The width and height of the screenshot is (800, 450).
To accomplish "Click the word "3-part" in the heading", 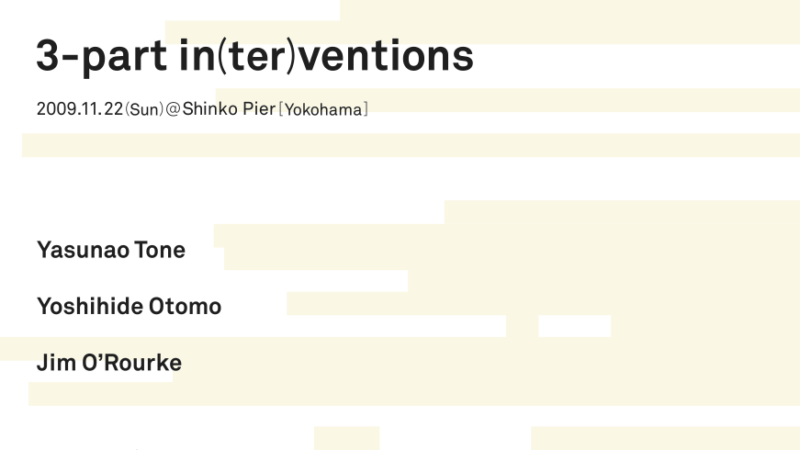I will 101,56.
